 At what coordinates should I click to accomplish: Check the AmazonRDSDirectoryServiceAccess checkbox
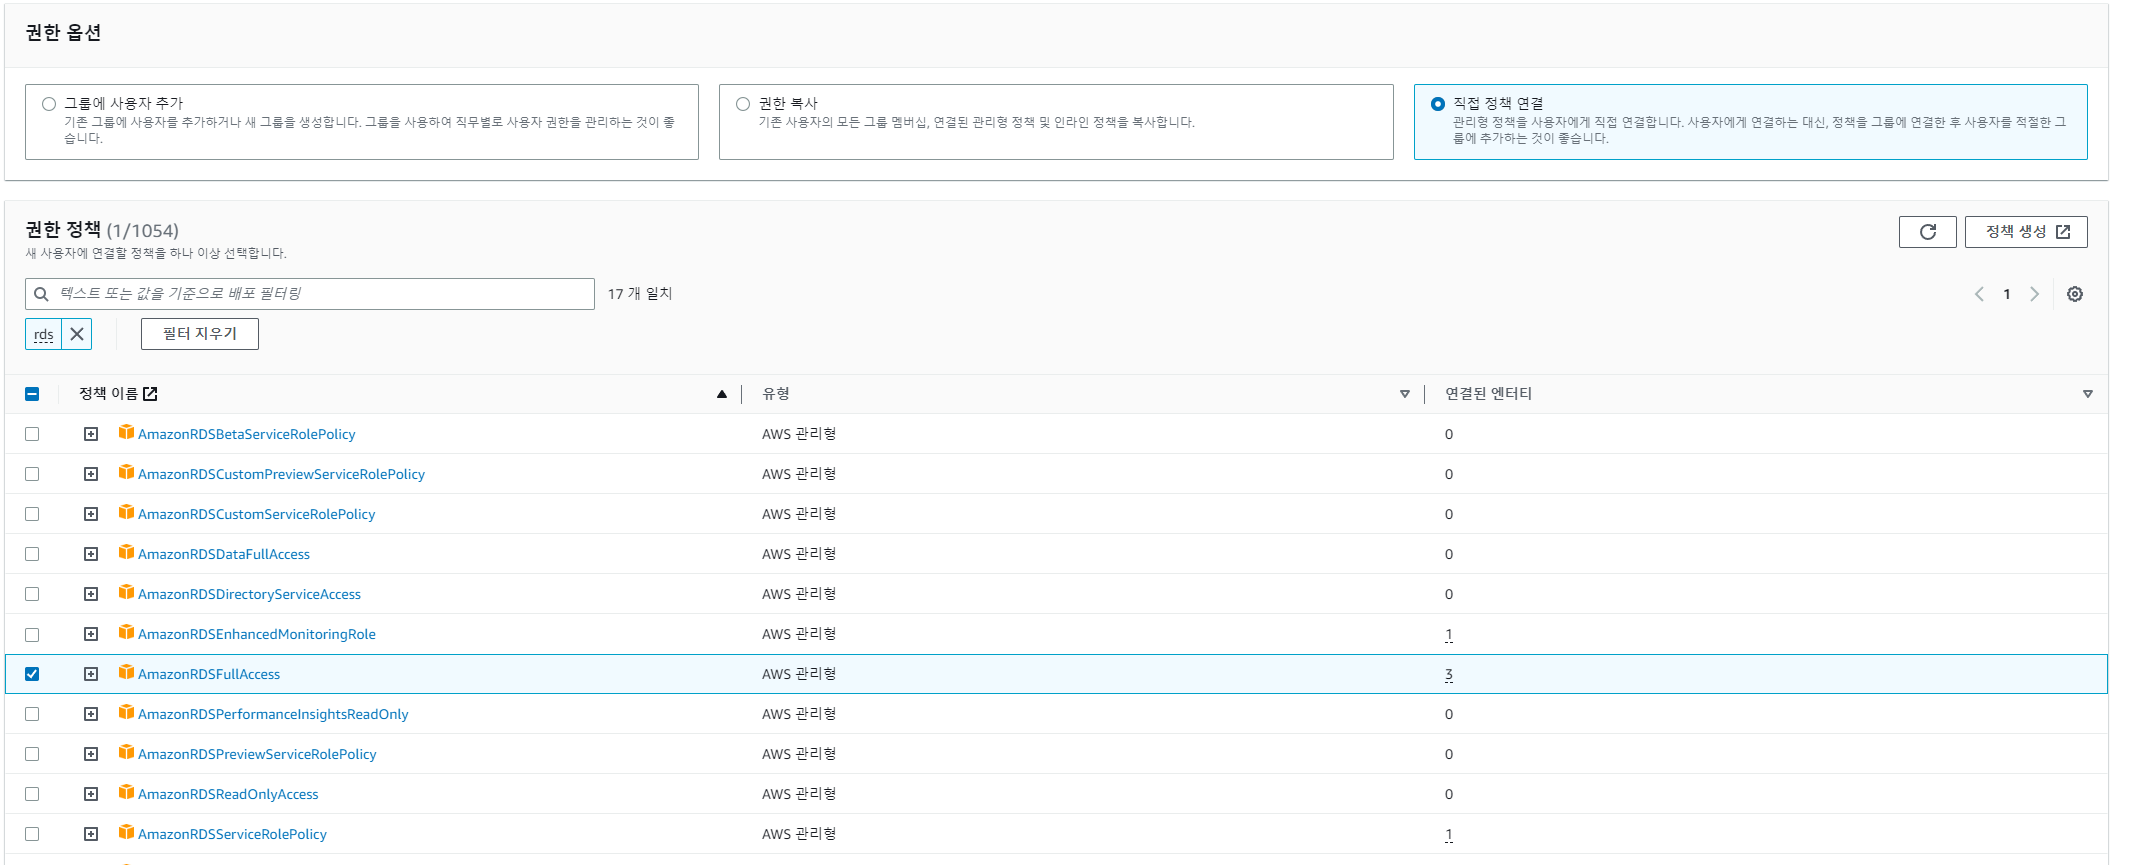click(x=32, y=594)
